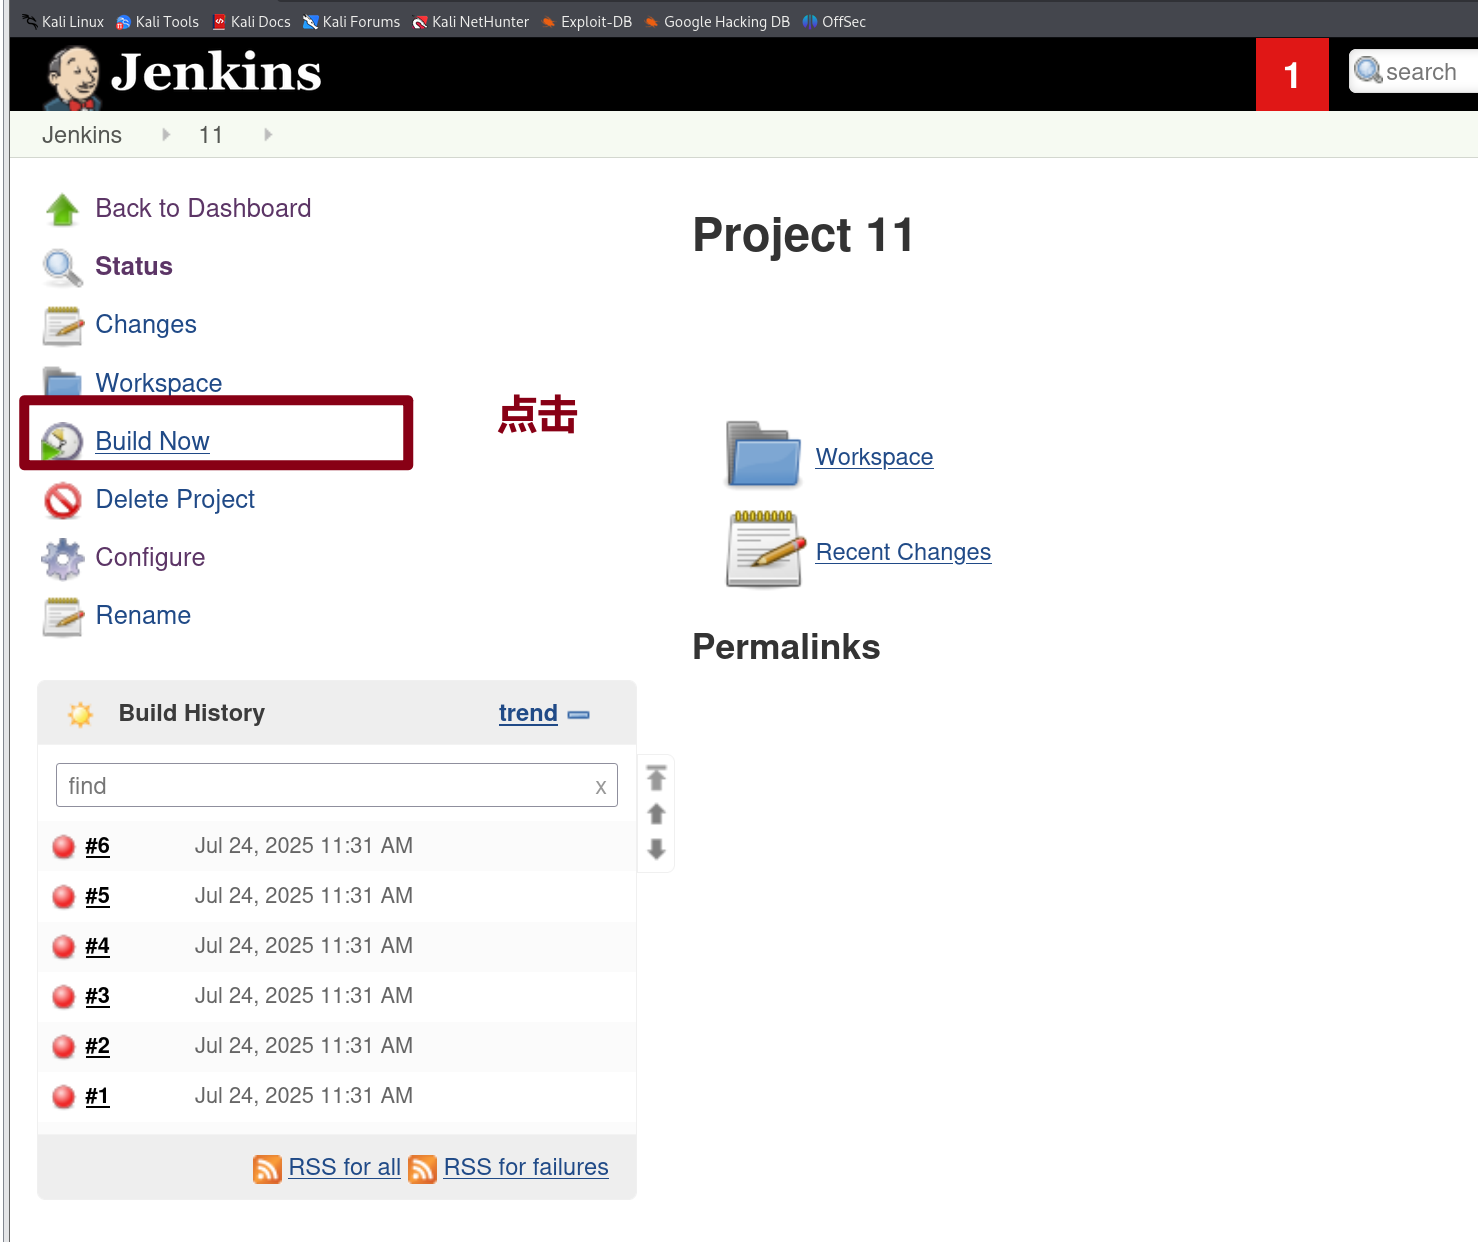Open the Rename sidebar item
This screenshot has height=1242, width=1478.
tap(143, 616)
